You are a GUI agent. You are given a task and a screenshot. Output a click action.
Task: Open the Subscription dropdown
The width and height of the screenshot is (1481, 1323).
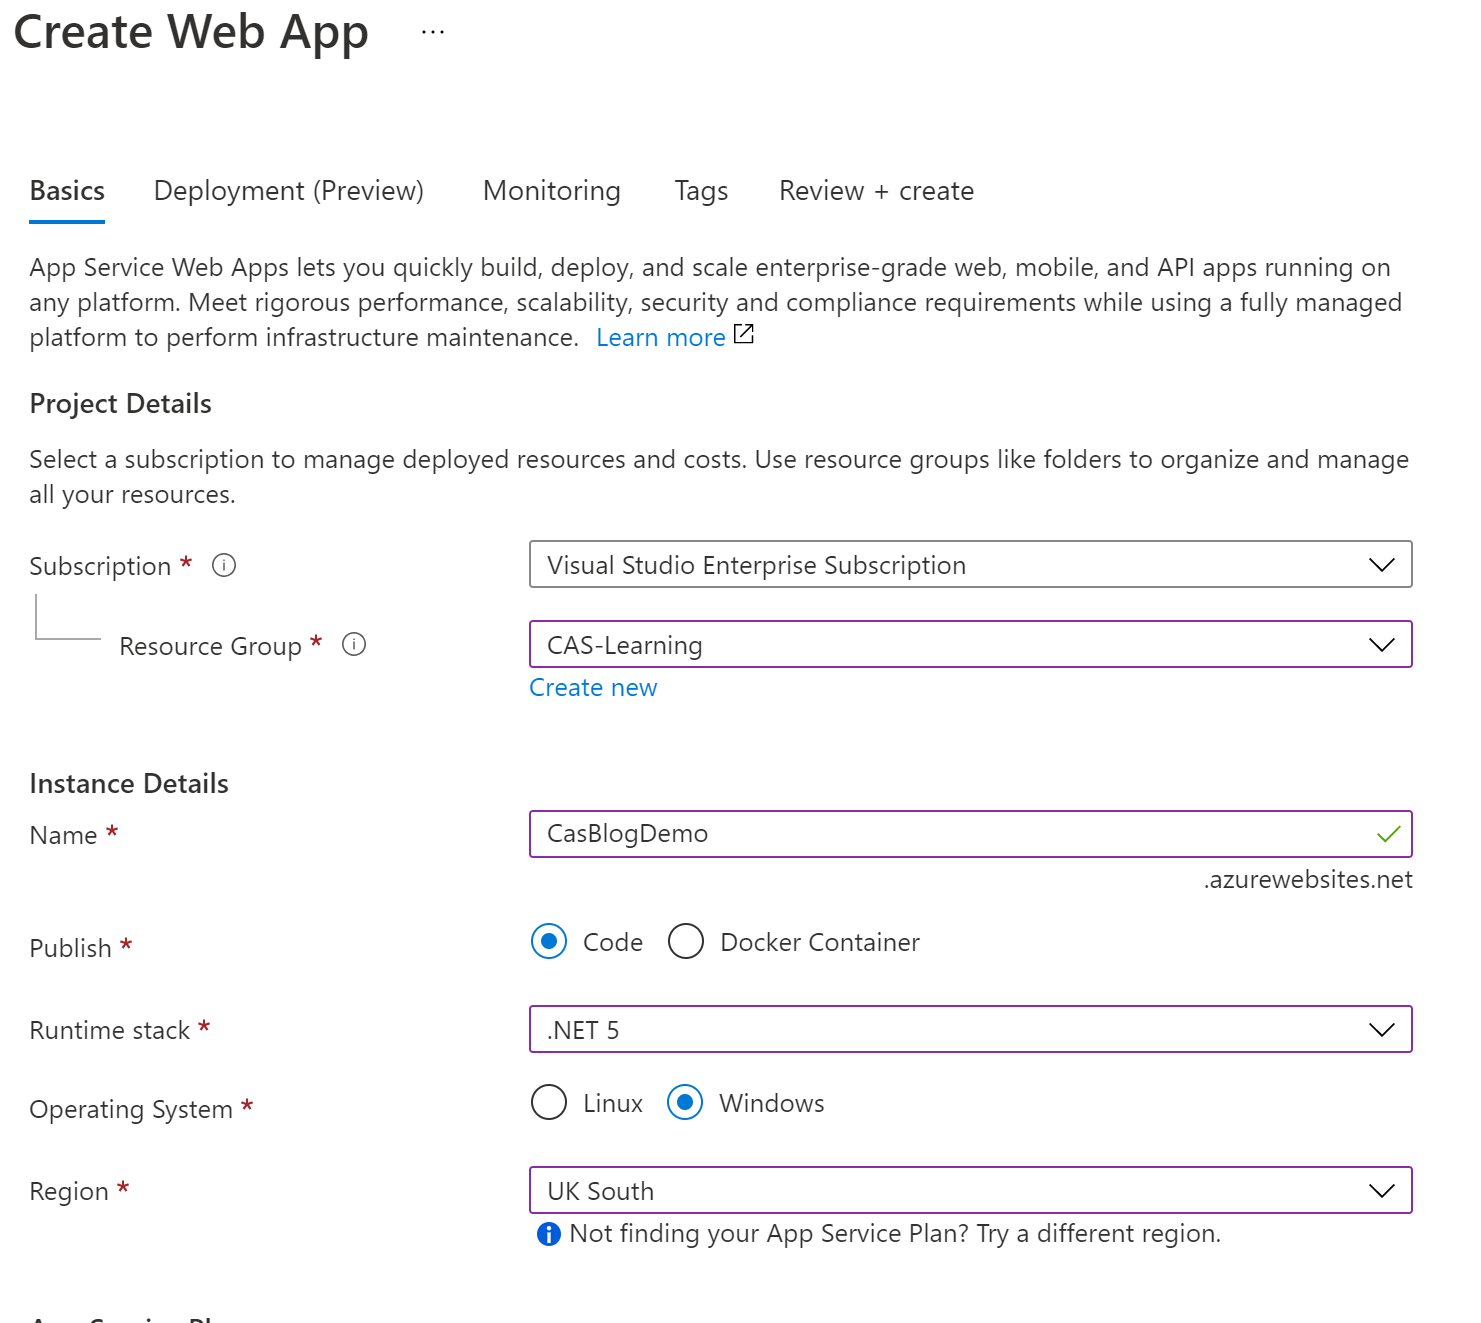point(970,565)
